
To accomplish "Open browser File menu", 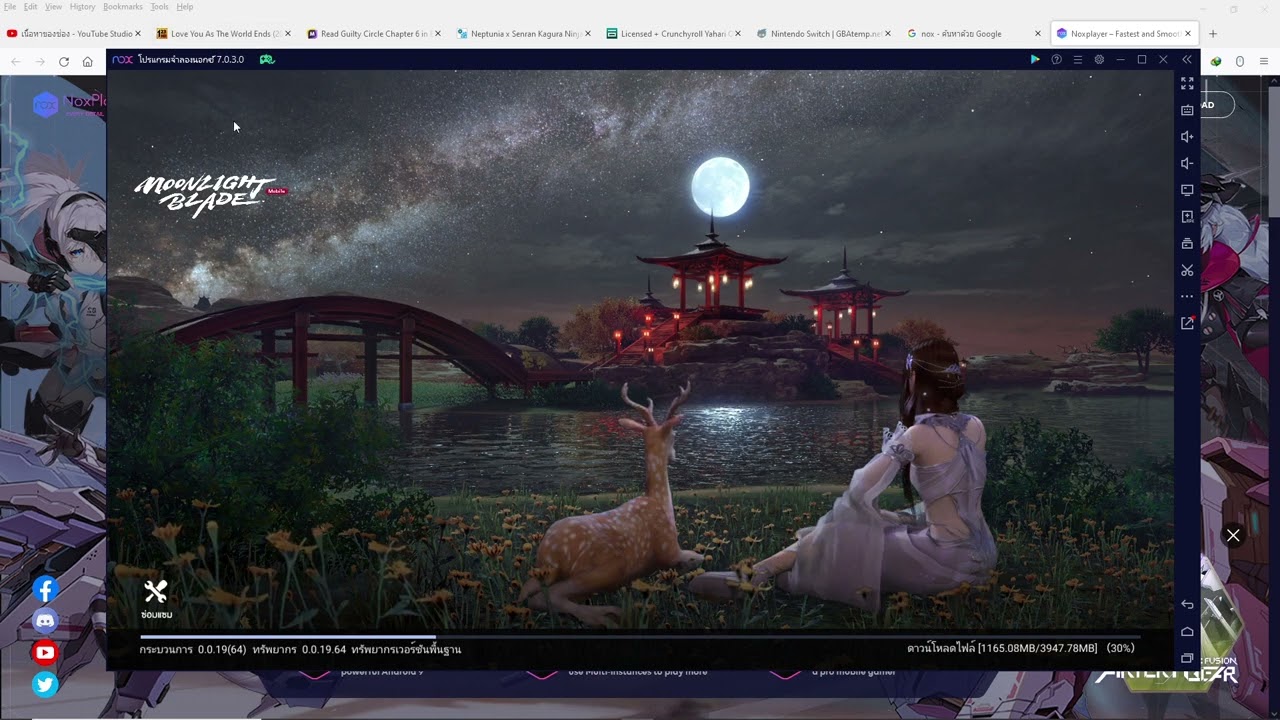I will (x=10, y=7).
